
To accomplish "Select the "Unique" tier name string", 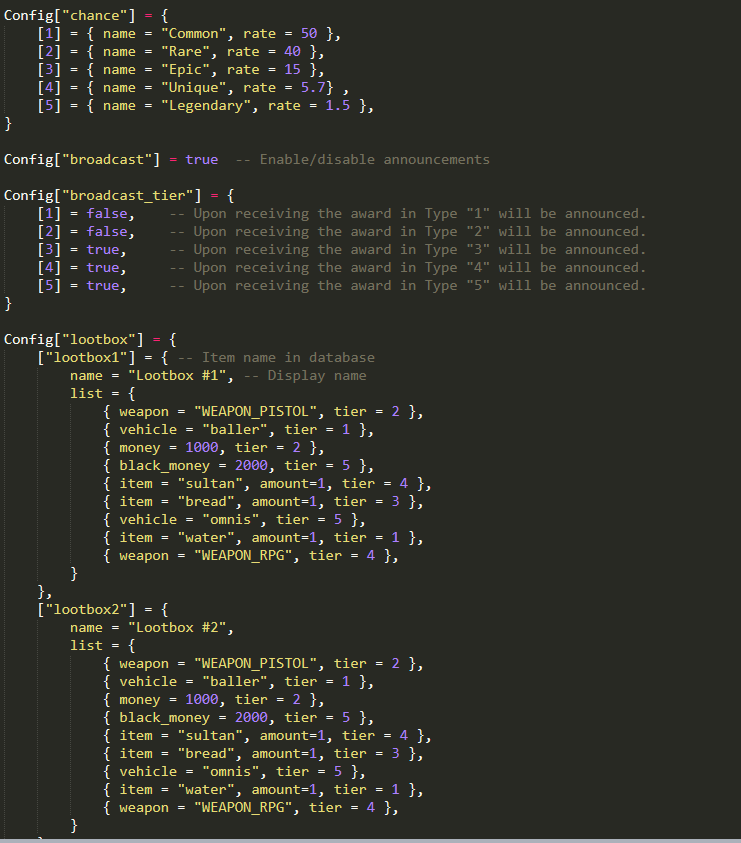I will coord(194,88).
